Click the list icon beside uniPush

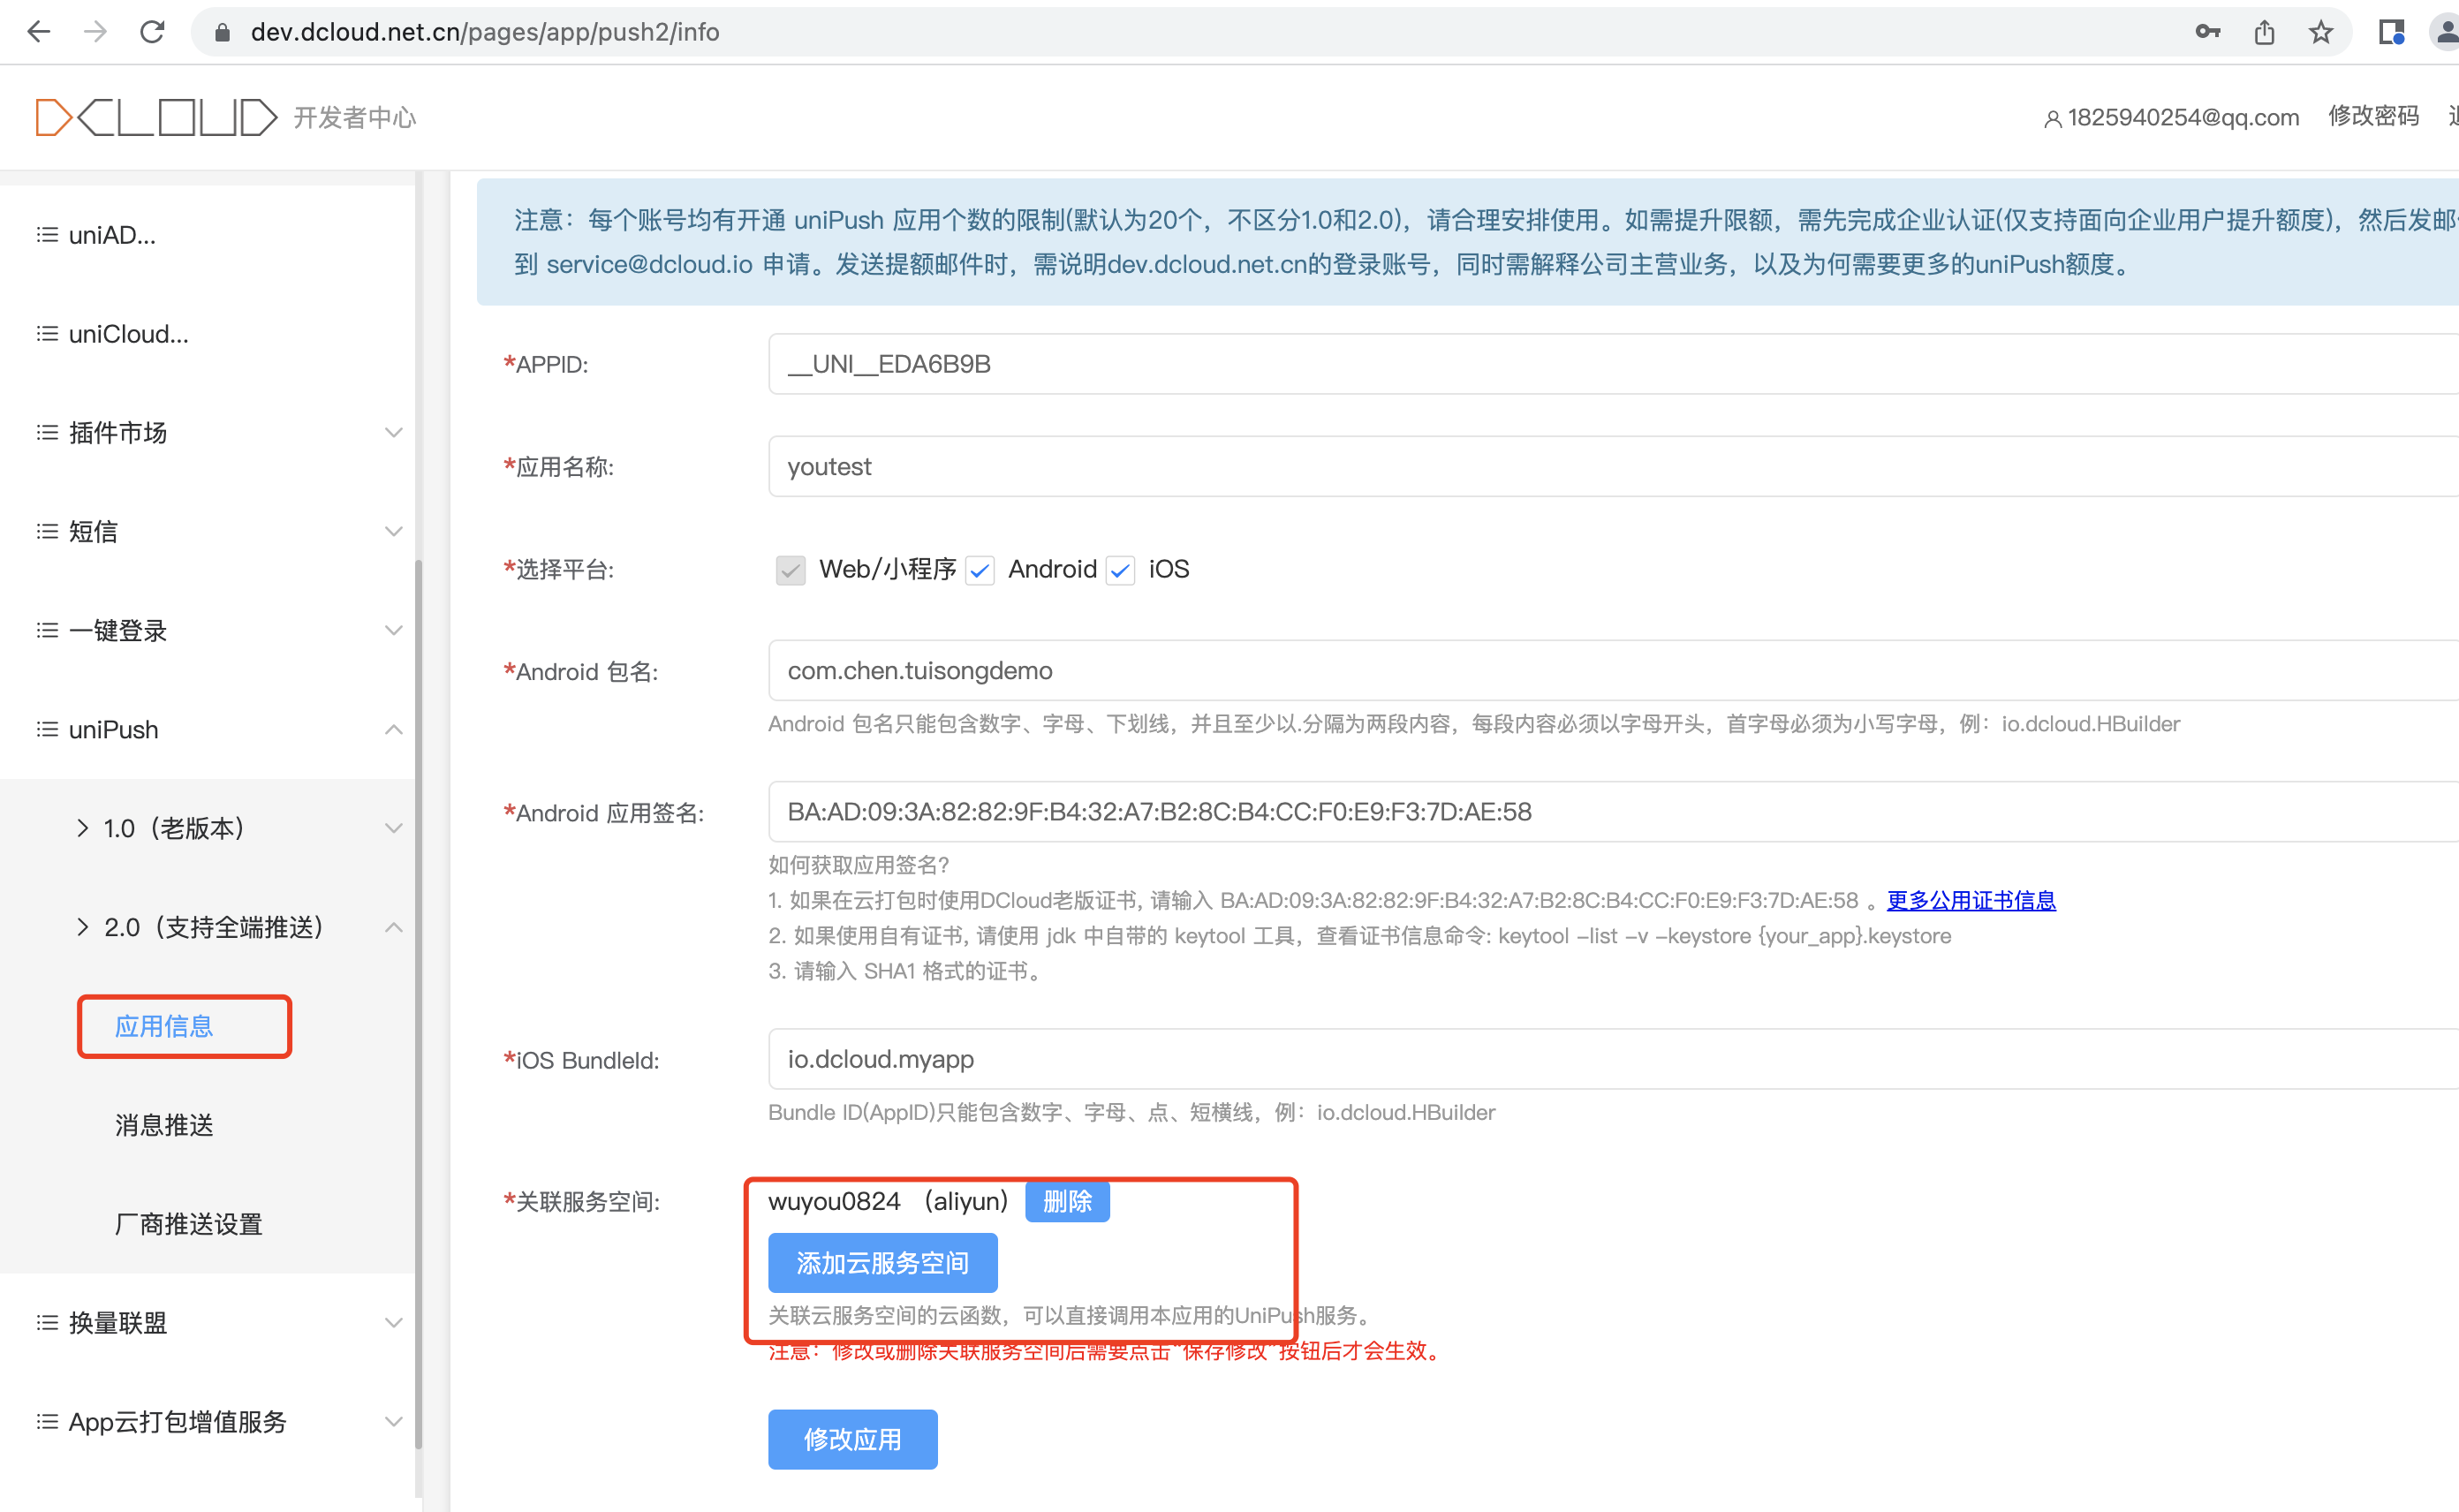[x=47, y=730]
